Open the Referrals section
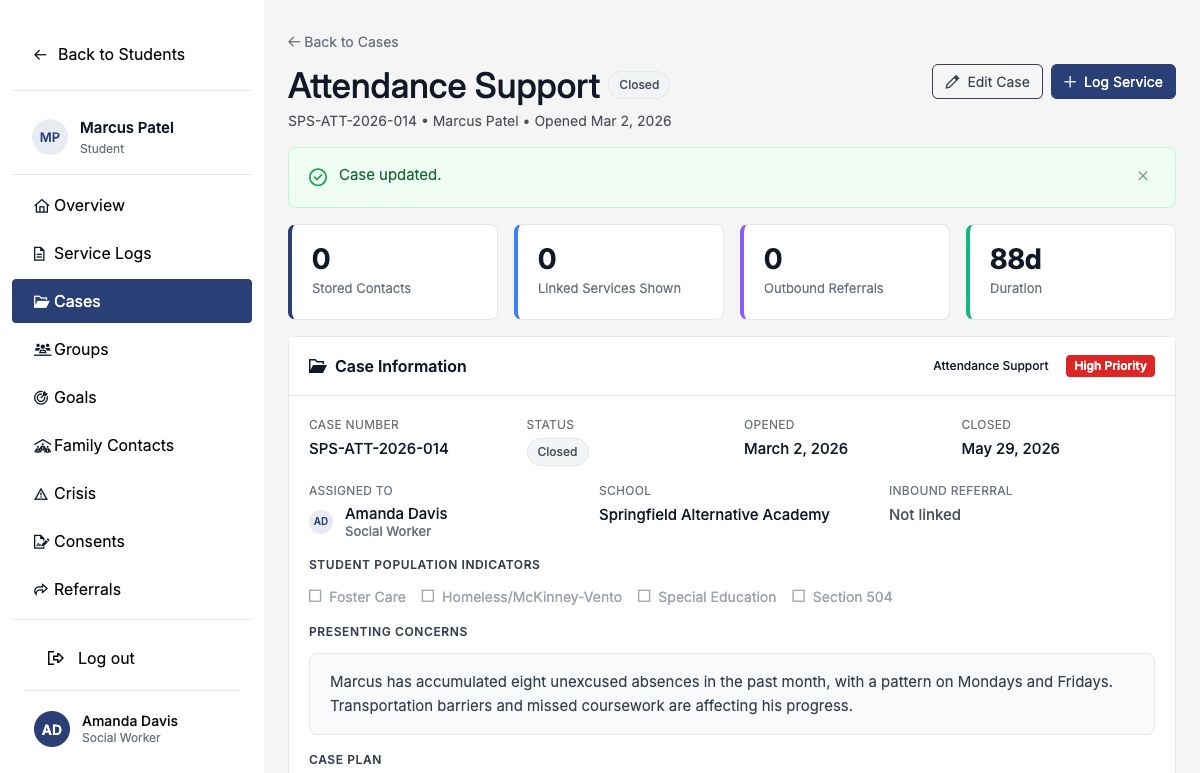 pos(132,590)
